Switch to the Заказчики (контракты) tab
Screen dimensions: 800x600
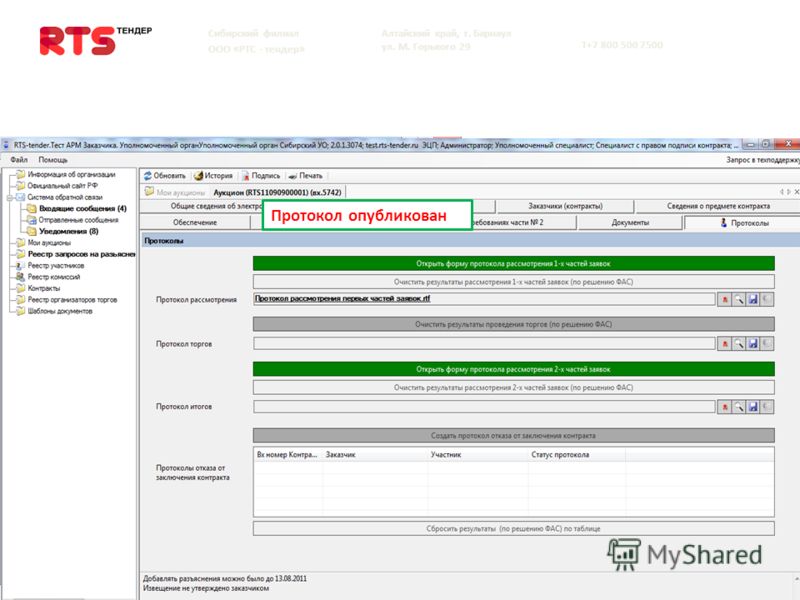coord(565,206)
